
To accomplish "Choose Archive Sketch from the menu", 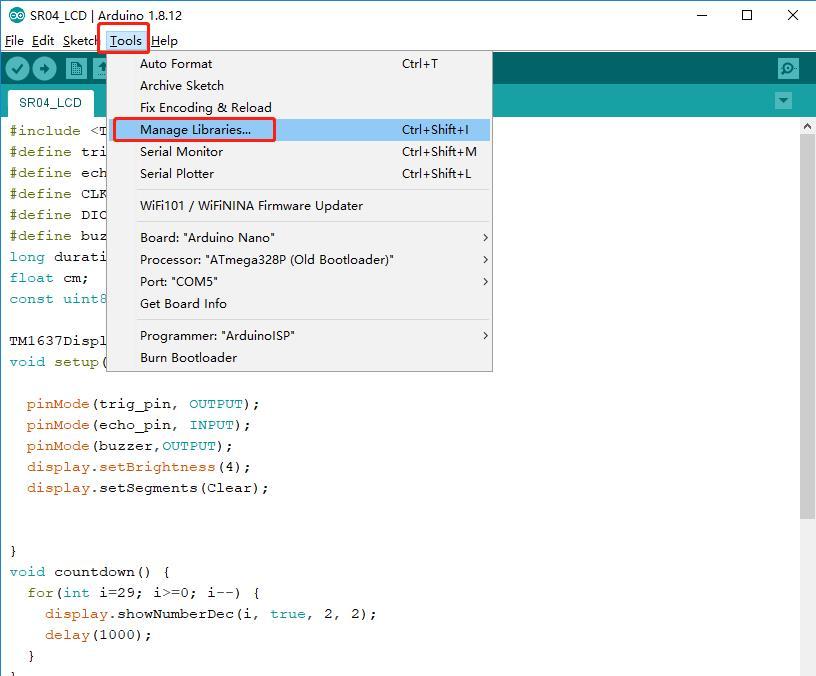I will [299, 85].
